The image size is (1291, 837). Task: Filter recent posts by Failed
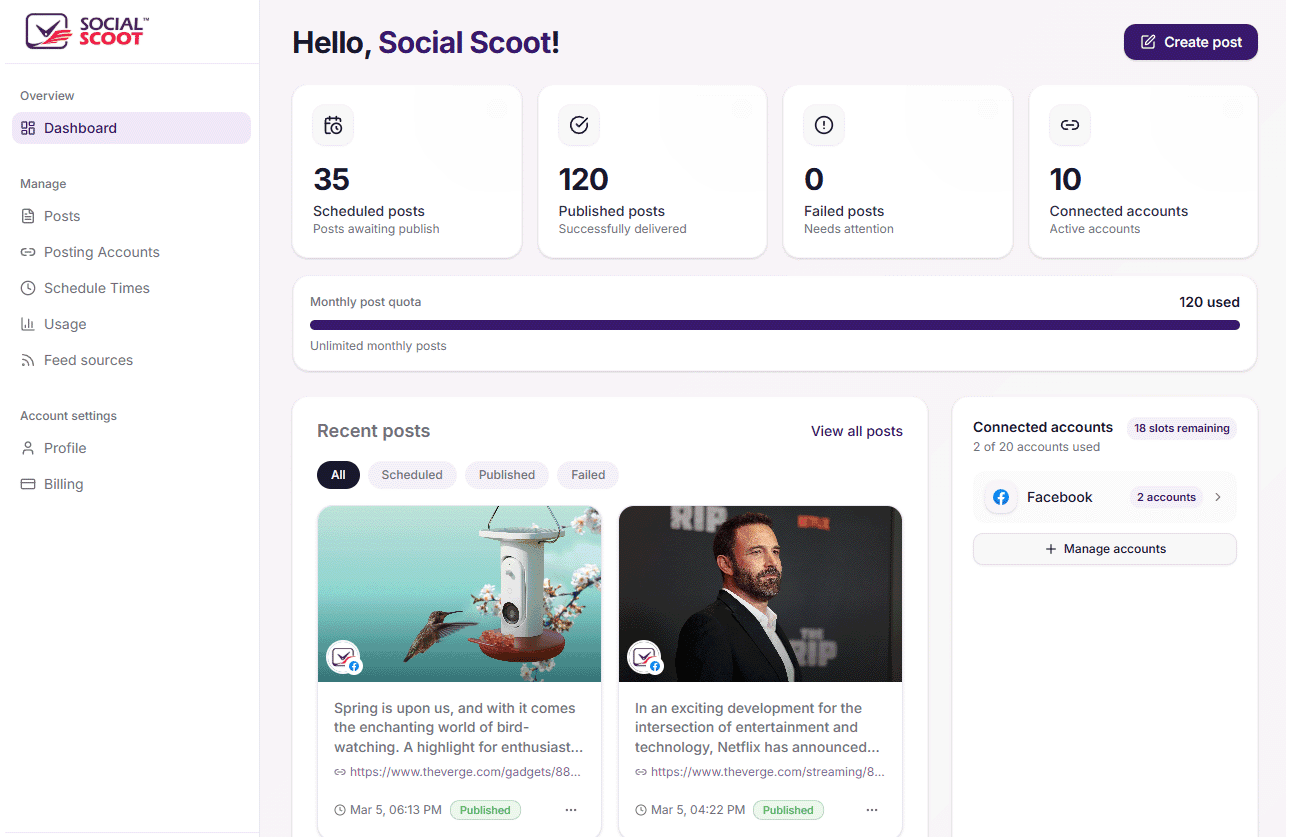[588, 475]
